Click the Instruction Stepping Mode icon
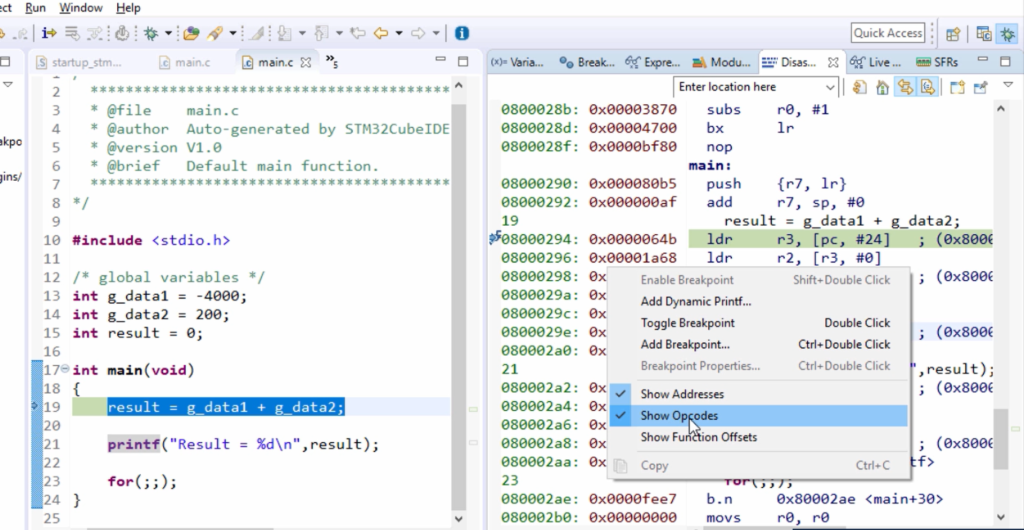This screenshot has height=530, width=1024. click(x=49, y=33)
